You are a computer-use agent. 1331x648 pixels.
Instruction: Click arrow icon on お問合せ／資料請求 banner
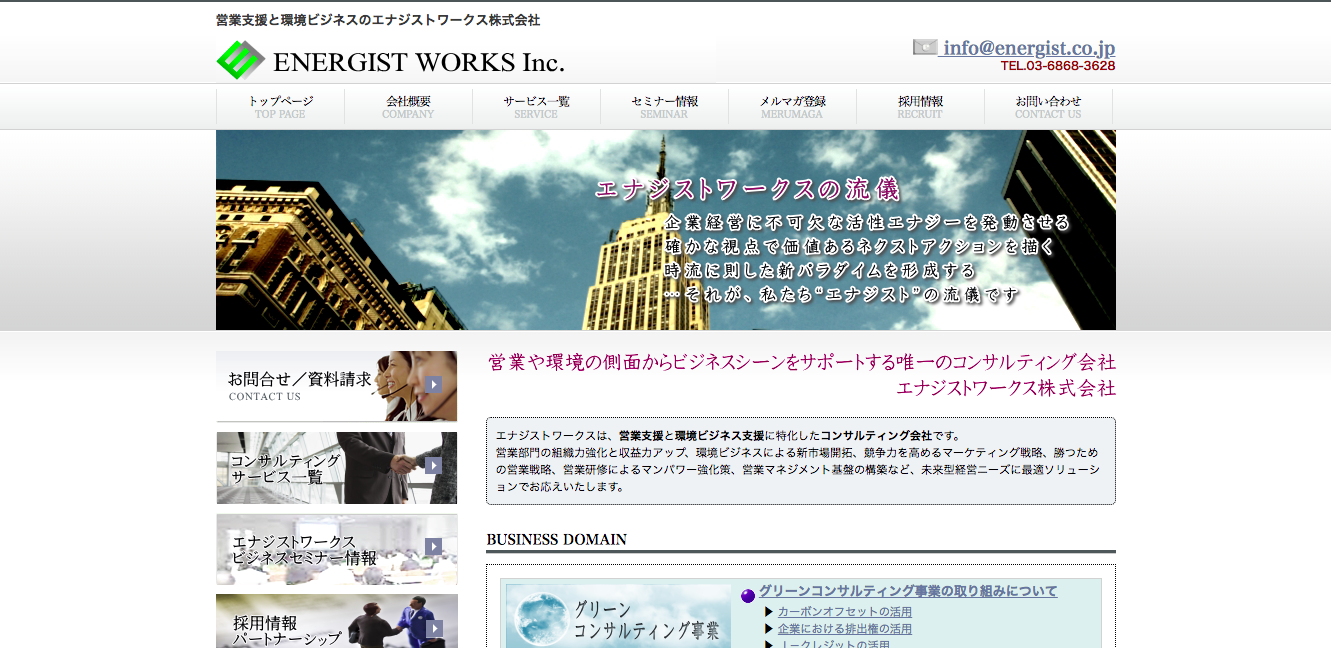point(433,384)
